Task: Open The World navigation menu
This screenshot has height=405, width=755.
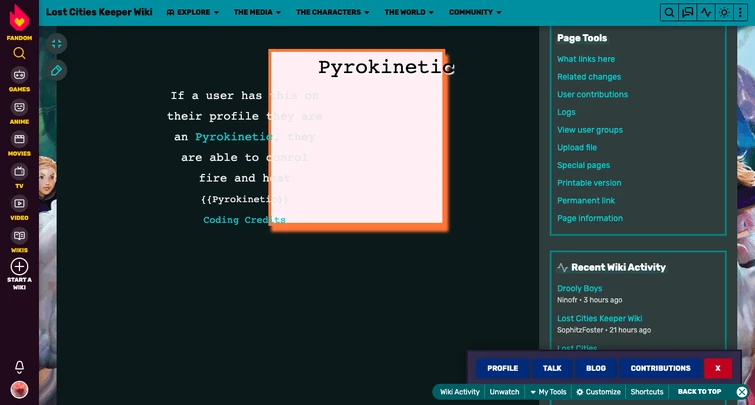Action: click(x=409, y=12)
